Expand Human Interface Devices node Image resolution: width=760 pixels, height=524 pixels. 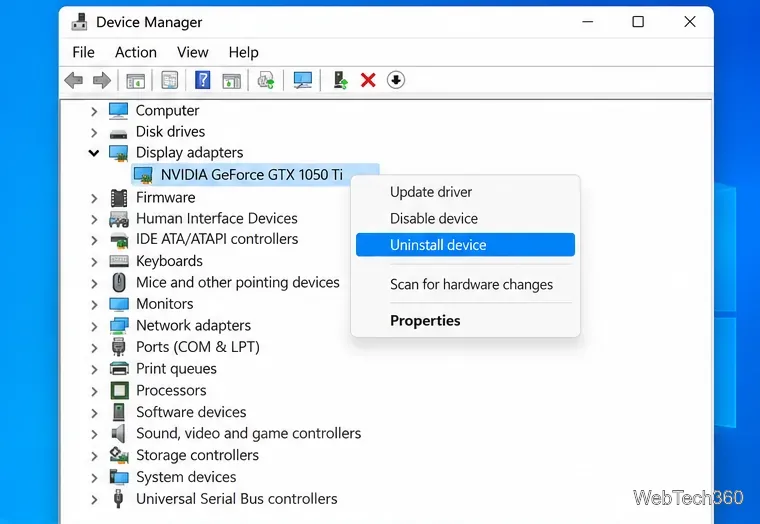click(x=94, y=220)
